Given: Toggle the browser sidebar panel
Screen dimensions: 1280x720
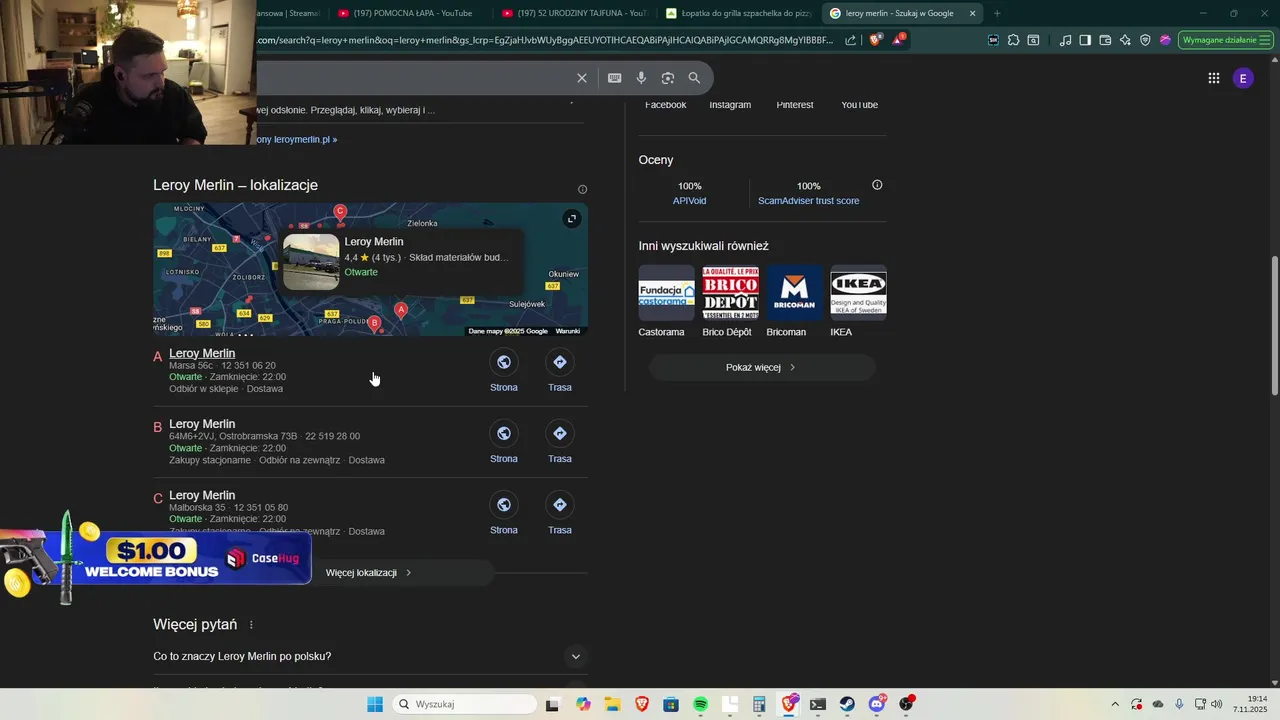Looking at the screenshot, I should tap(1085, 40).
